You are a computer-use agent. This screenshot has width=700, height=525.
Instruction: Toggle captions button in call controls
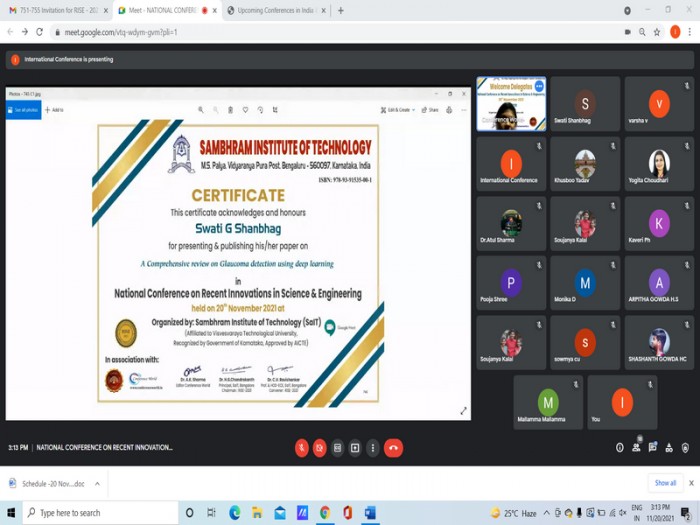[x=338, y=448]
